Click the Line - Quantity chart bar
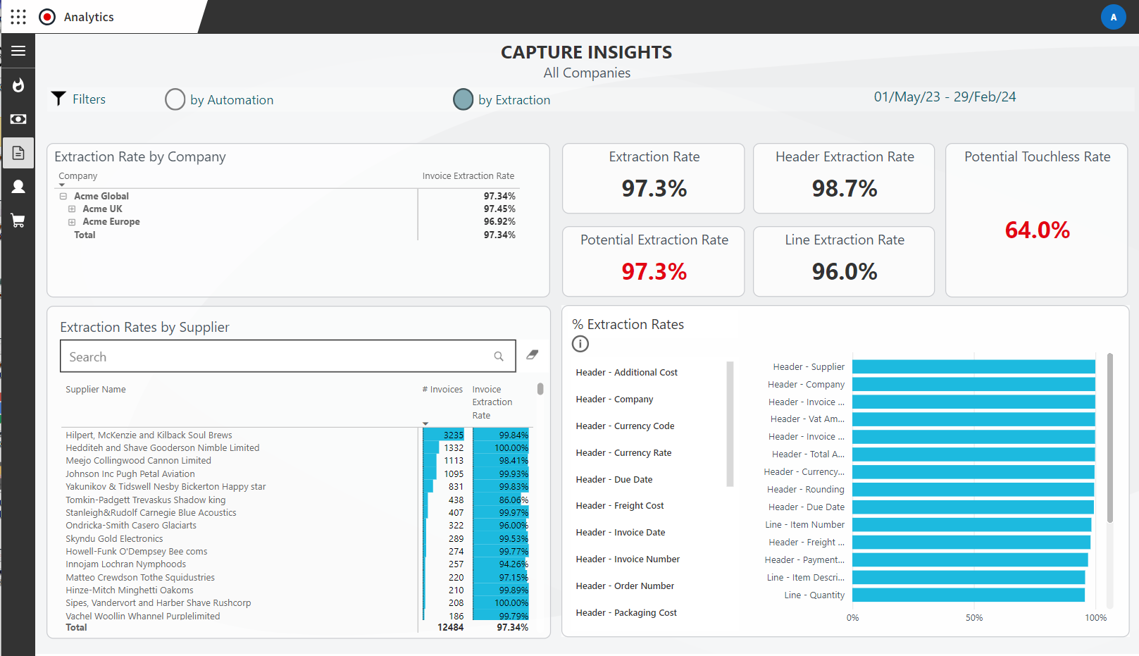 point(968,595)
